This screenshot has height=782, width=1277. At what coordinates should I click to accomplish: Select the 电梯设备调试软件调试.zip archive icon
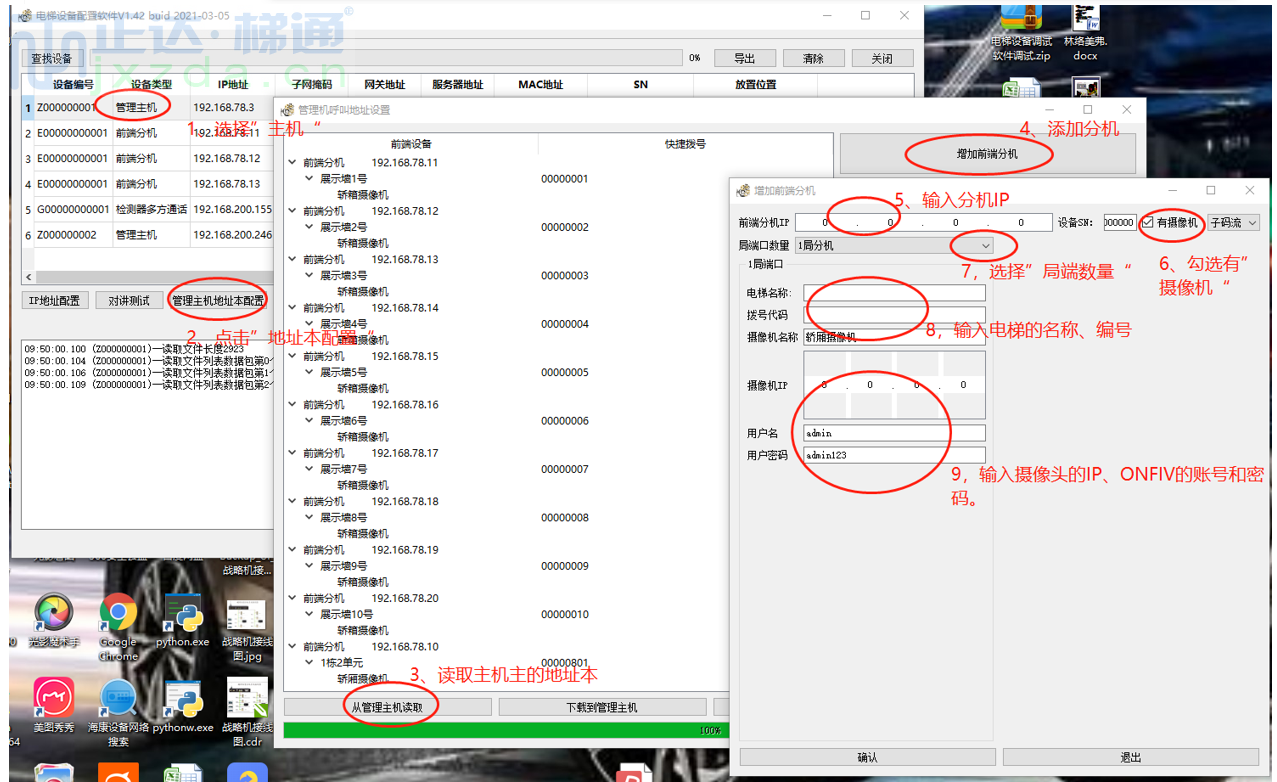[1021, 20]
